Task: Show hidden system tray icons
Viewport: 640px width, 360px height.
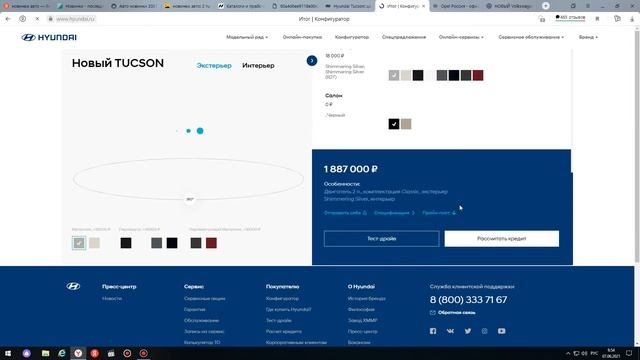Action: click(568, 353)
